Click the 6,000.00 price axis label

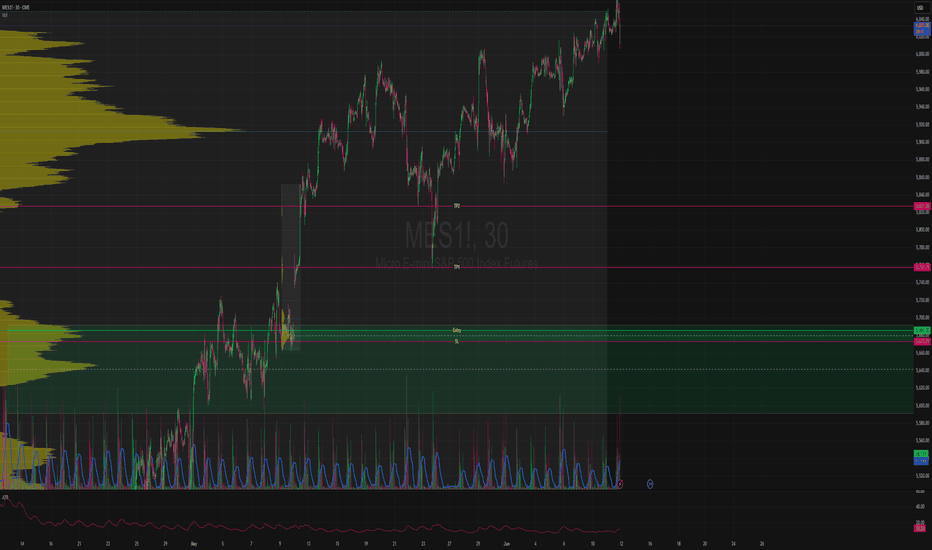click(922, 54)
